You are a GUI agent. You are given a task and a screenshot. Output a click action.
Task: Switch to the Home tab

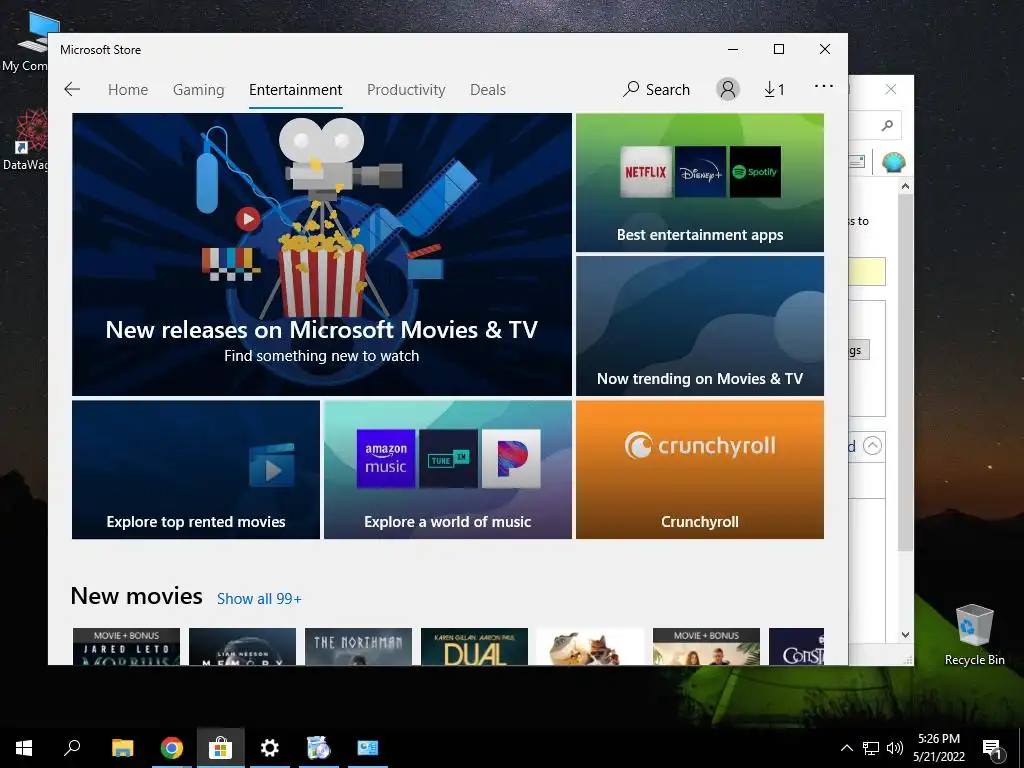128,89
